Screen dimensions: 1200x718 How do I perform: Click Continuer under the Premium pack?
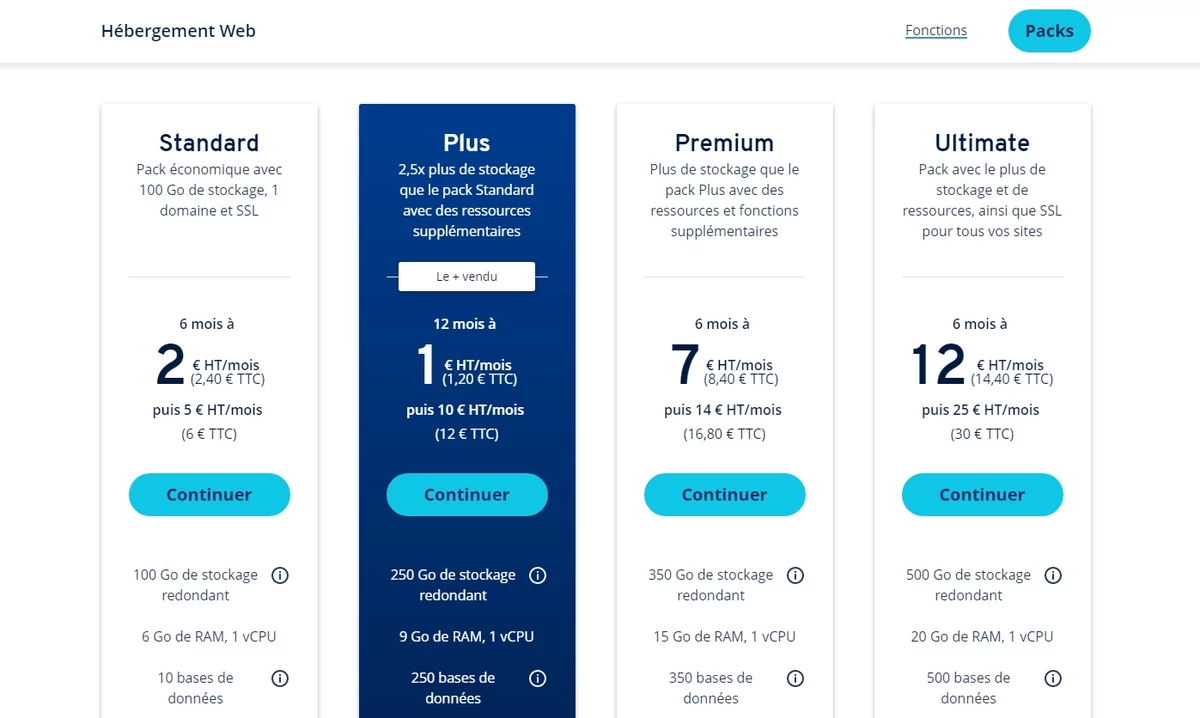tap(724, 495)
